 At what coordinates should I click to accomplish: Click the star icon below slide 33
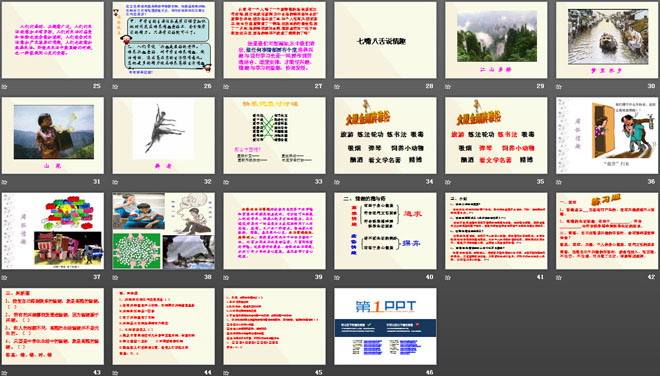click(226, 182)
